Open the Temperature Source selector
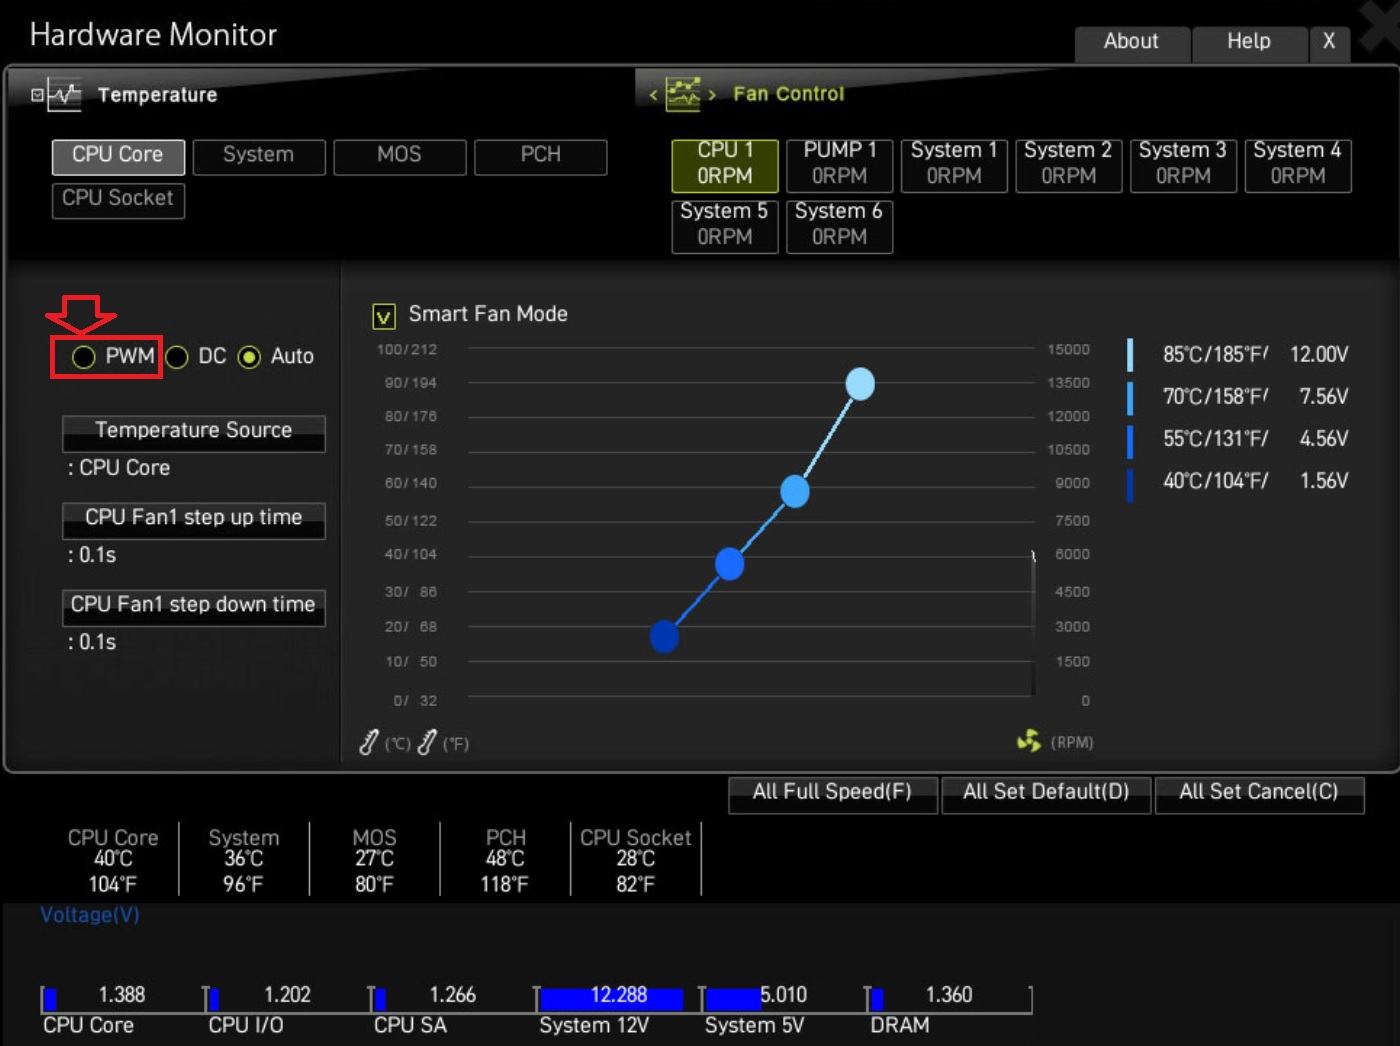The image size is (1400, 1046). pyautogui.click(x=194, y=432)
